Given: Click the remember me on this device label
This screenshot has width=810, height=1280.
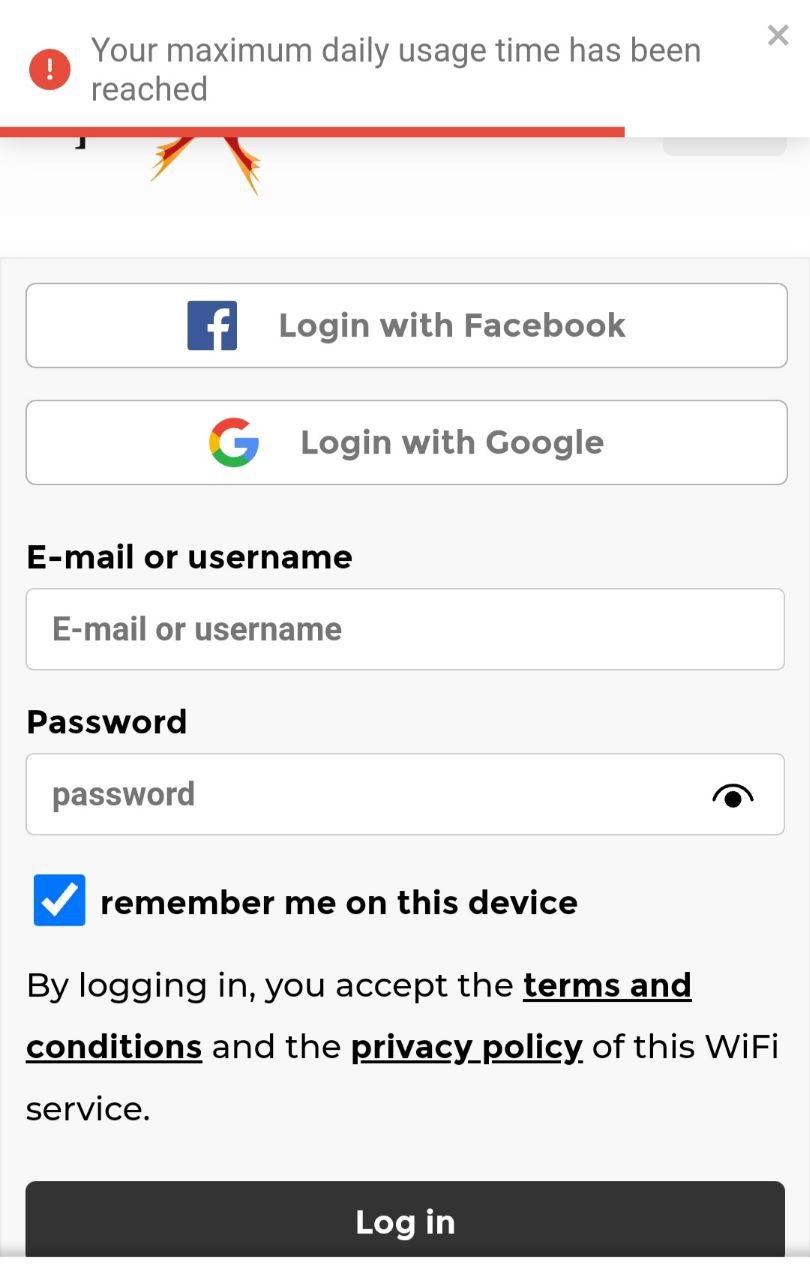Looking at the screenshot, I should click(x=339, y=903).
